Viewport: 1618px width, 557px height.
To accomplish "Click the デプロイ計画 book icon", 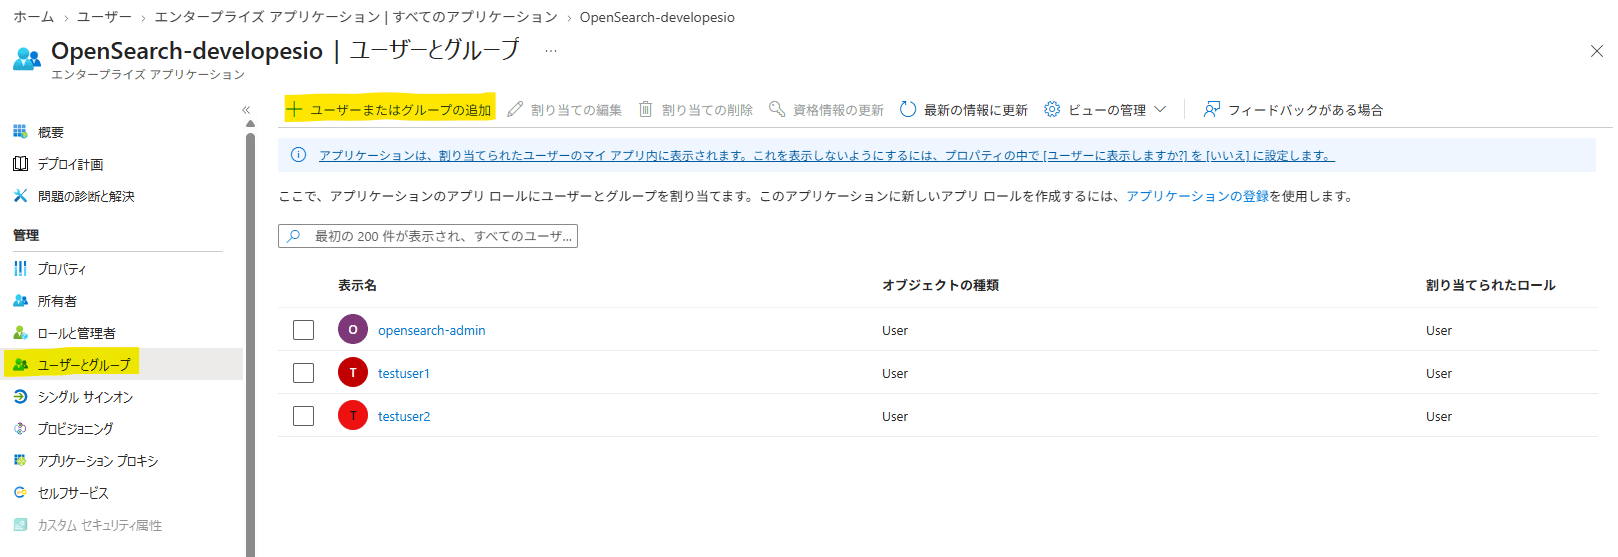I will click(20, 164).
